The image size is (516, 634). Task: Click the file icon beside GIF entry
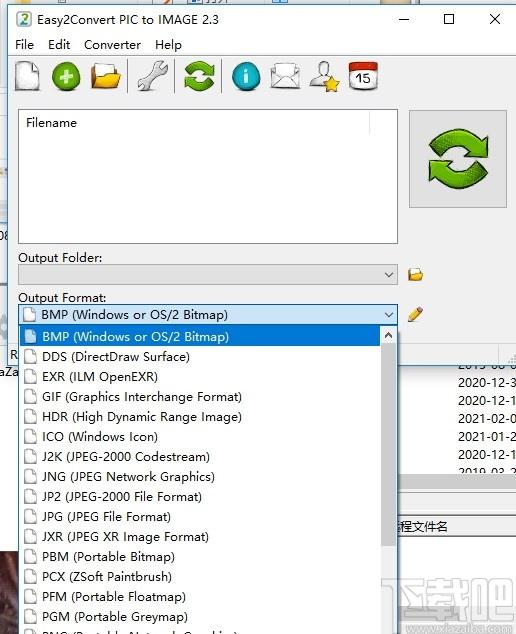pyautogui.click(x=30, y=397)
